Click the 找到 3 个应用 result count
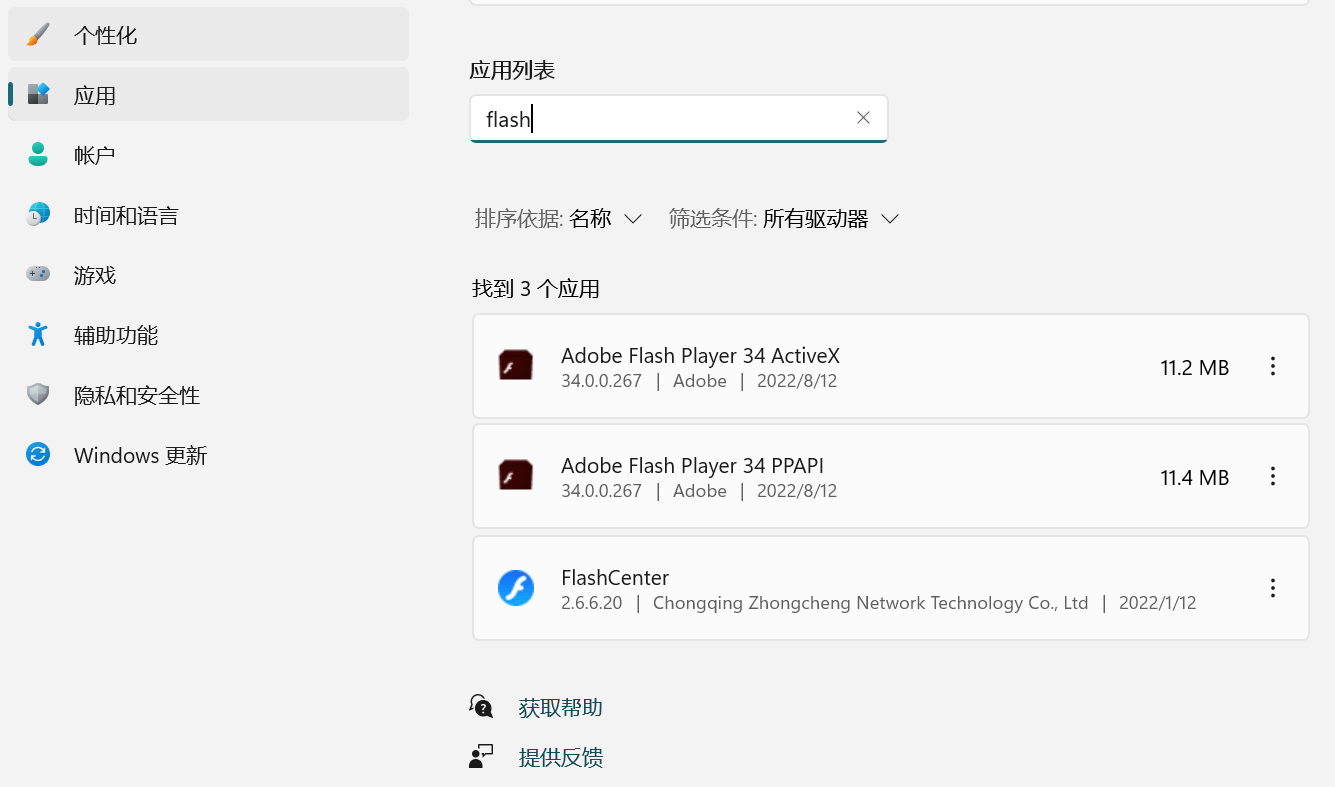Viewport: 1335px width, 787px height. (536, 290)
